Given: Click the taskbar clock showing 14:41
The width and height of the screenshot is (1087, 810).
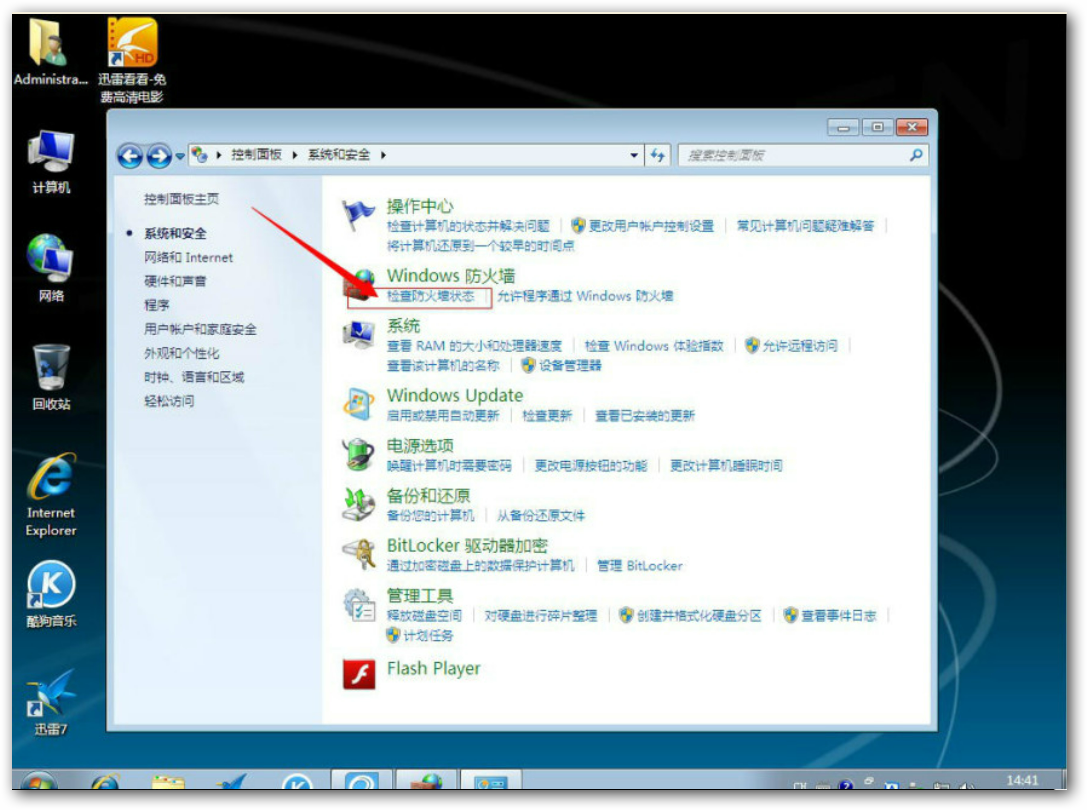Looking at the screenshot, I should coord(1022,780).
